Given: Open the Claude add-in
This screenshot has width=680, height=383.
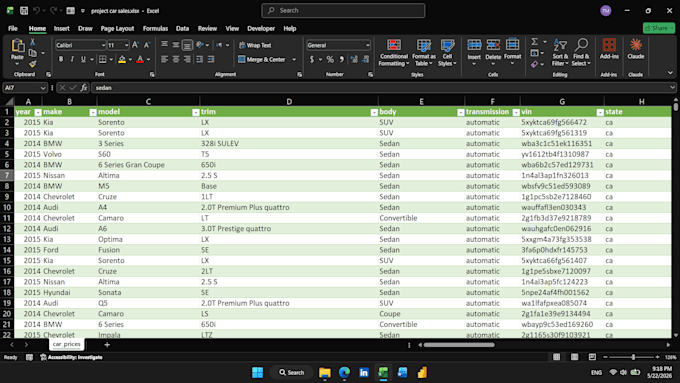Looking at the screenshot, I should tap(635, 49).
